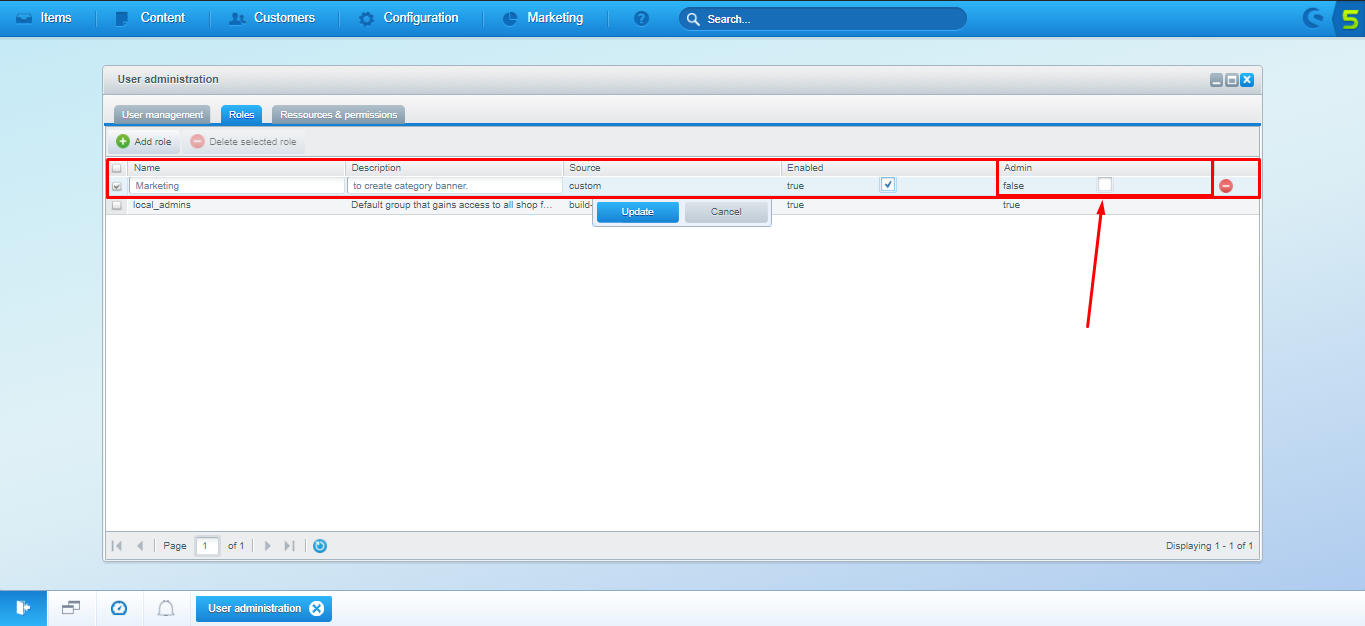Tick the select-all checkbox in header
Image resolution: width=1365 pixels, height=626 pixels.
[117, 168]
